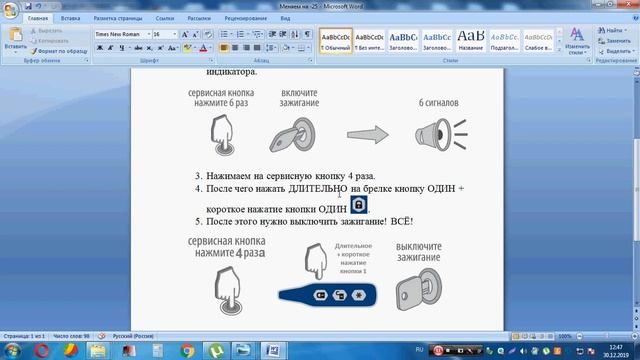Toggle strikethrough formatting
Image resolution: width=640 pixels, height=360 pixels.
pyautogui.click(x=138, y=48)
